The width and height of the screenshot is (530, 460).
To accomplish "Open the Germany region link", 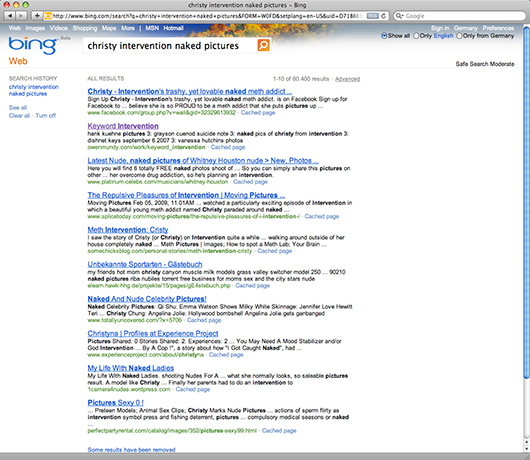I will 465,28.
